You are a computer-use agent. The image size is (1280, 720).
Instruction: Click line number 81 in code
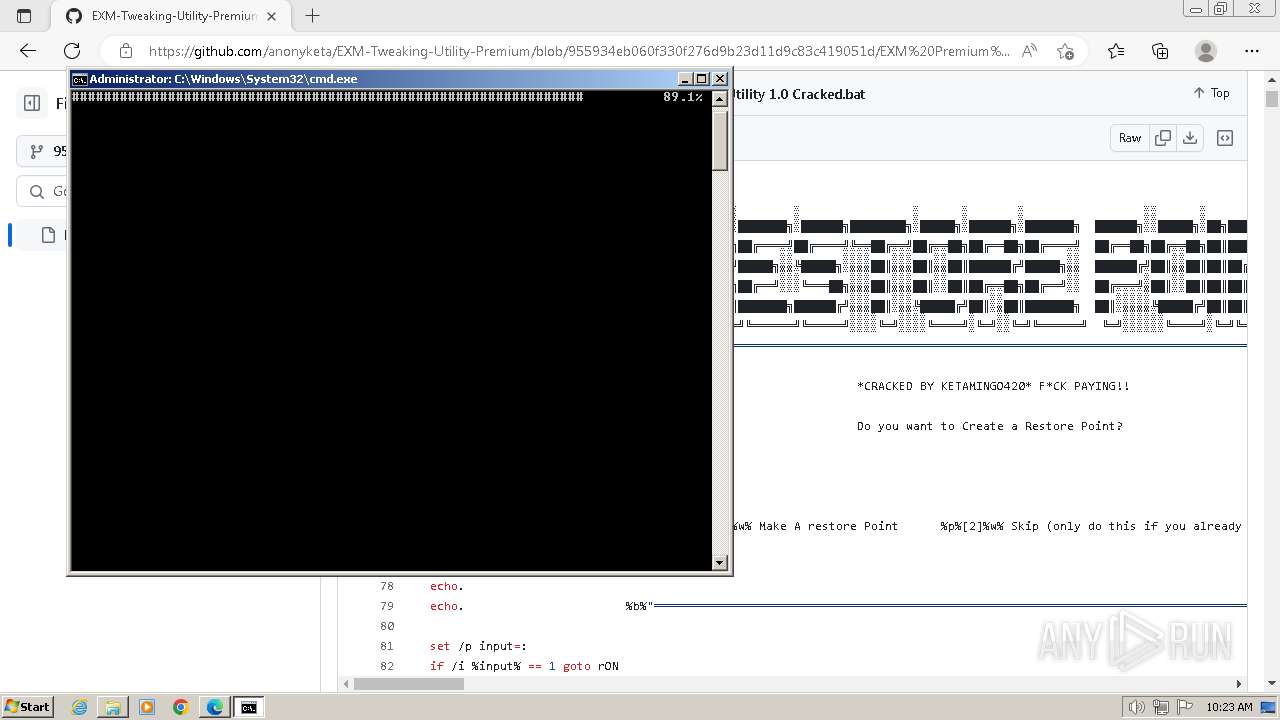(387, 646)
